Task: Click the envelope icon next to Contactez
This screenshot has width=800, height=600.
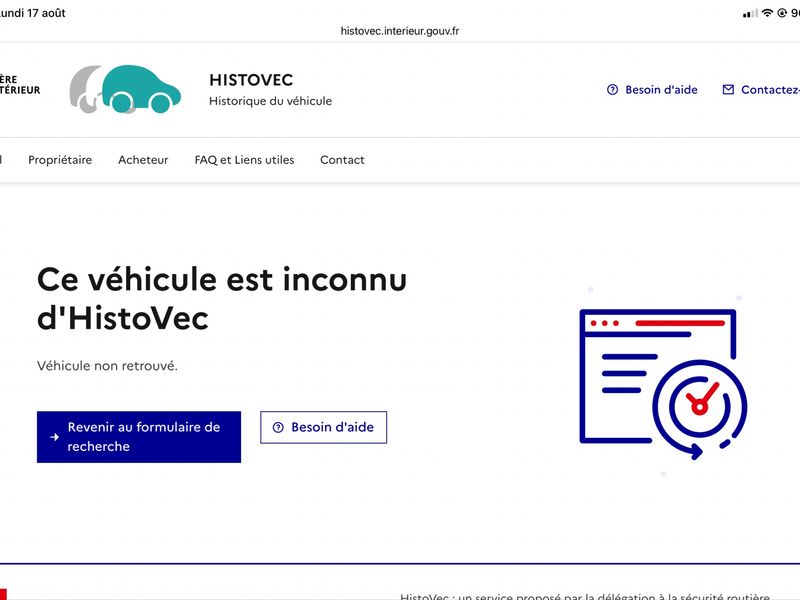Action: coord(728,90)
